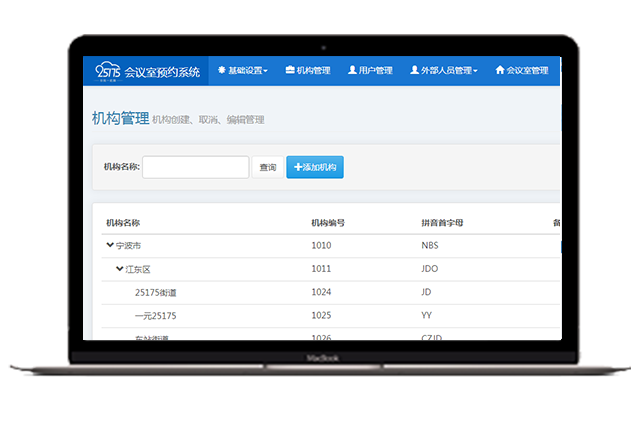Click the home icon for 会议室管理
This screenshot has width=640, height=425.
click(x=500, y=71)
